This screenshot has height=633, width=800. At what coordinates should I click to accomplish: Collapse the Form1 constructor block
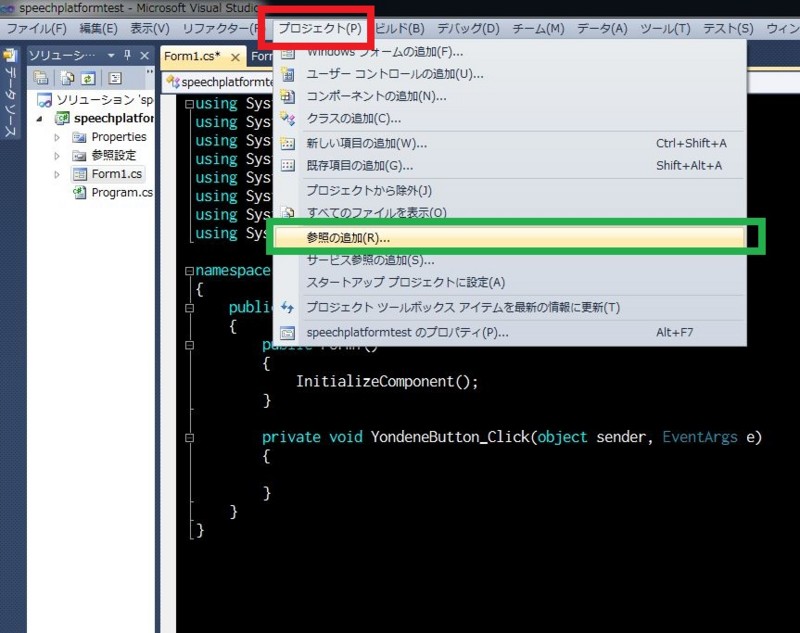point(189,345)
